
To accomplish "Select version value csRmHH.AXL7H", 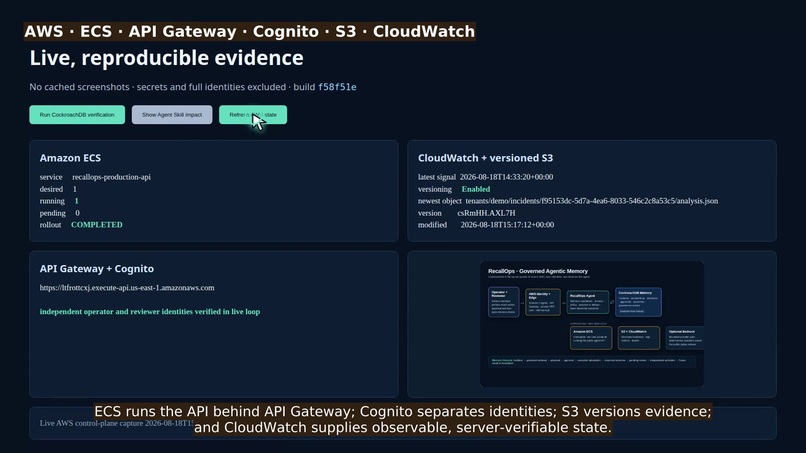I will [486, 213].
